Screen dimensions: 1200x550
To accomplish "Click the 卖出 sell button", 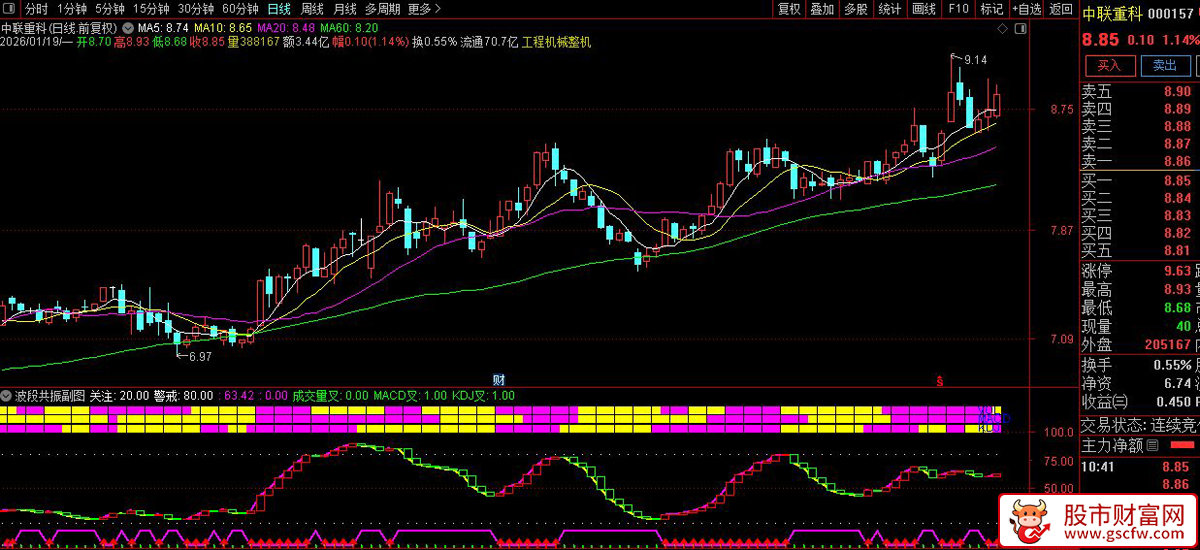I will point(1164,66).
